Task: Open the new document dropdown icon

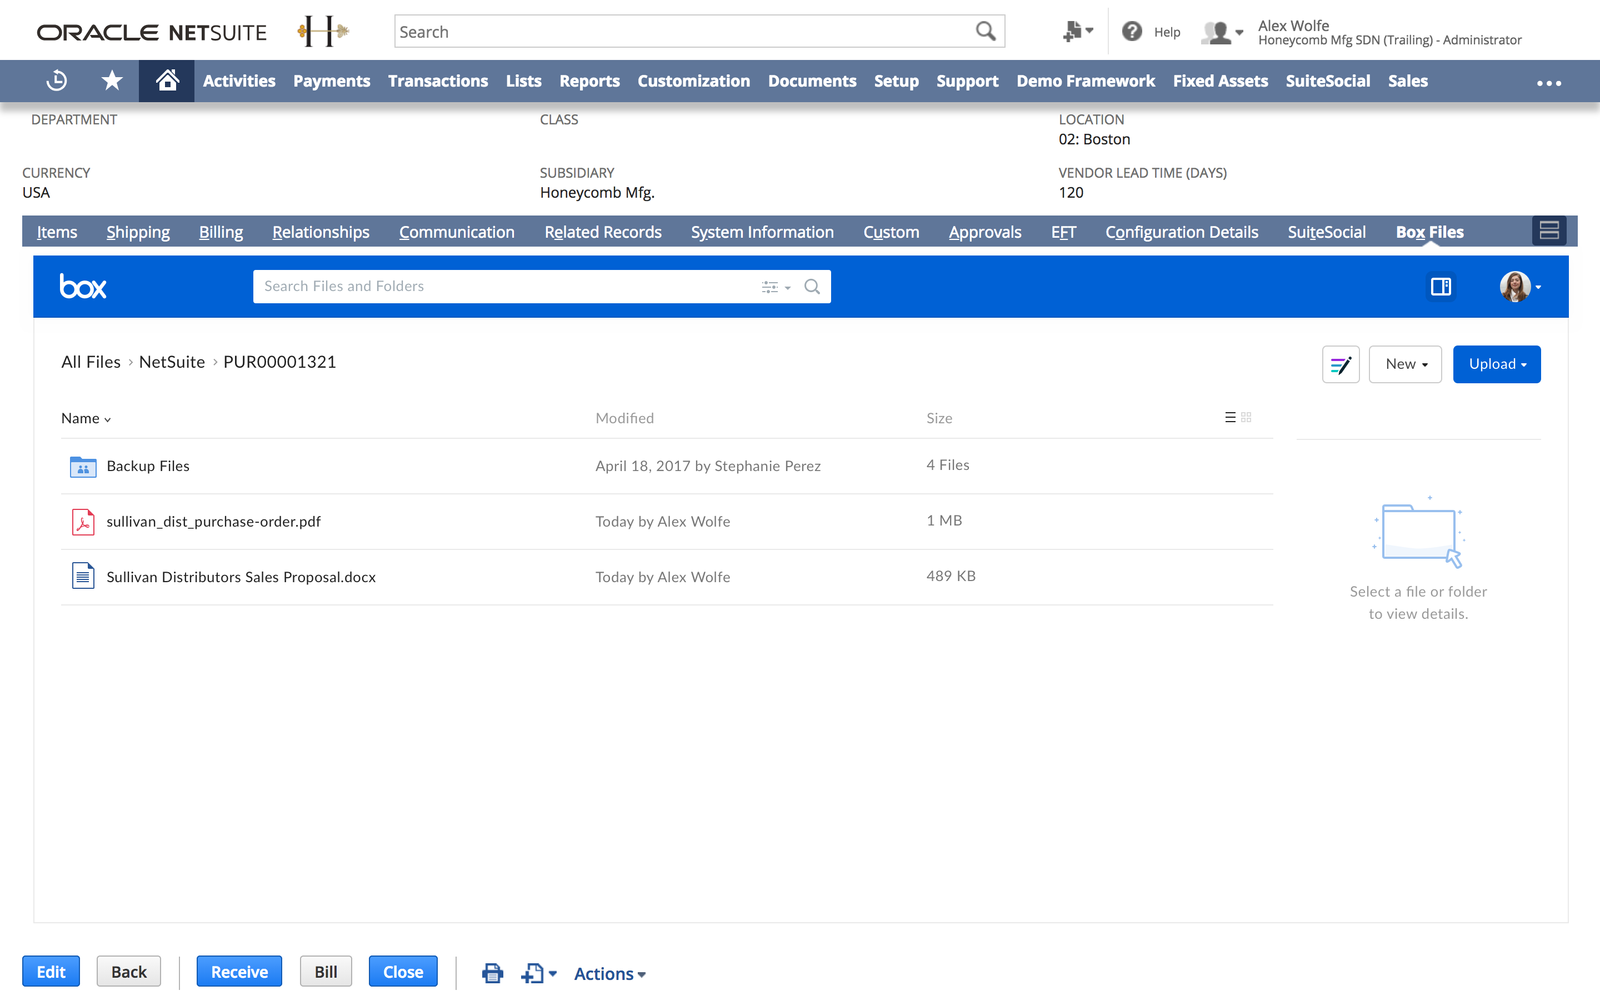Action: pyautogui.click(x=539, y=973)
